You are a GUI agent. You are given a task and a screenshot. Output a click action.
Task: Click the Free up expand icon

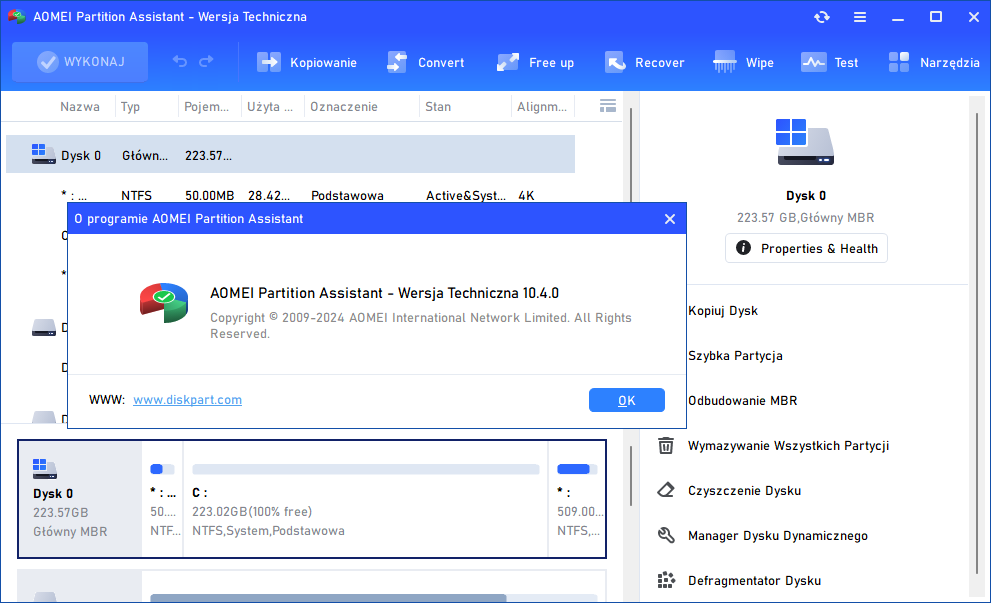coord(508,62)
